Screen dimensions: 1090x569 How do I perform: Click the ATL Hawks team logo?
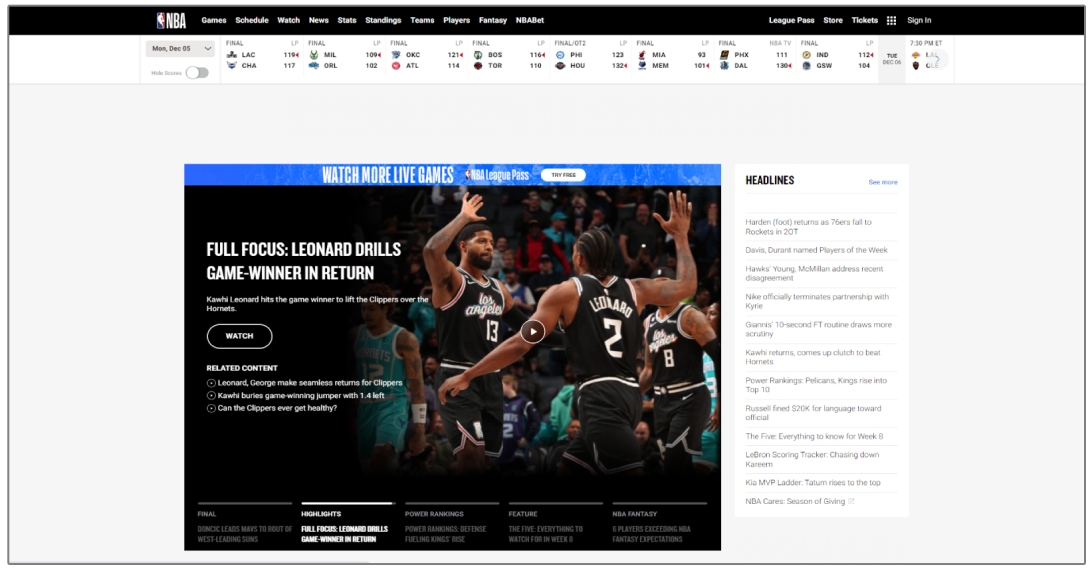coord(396,65)
